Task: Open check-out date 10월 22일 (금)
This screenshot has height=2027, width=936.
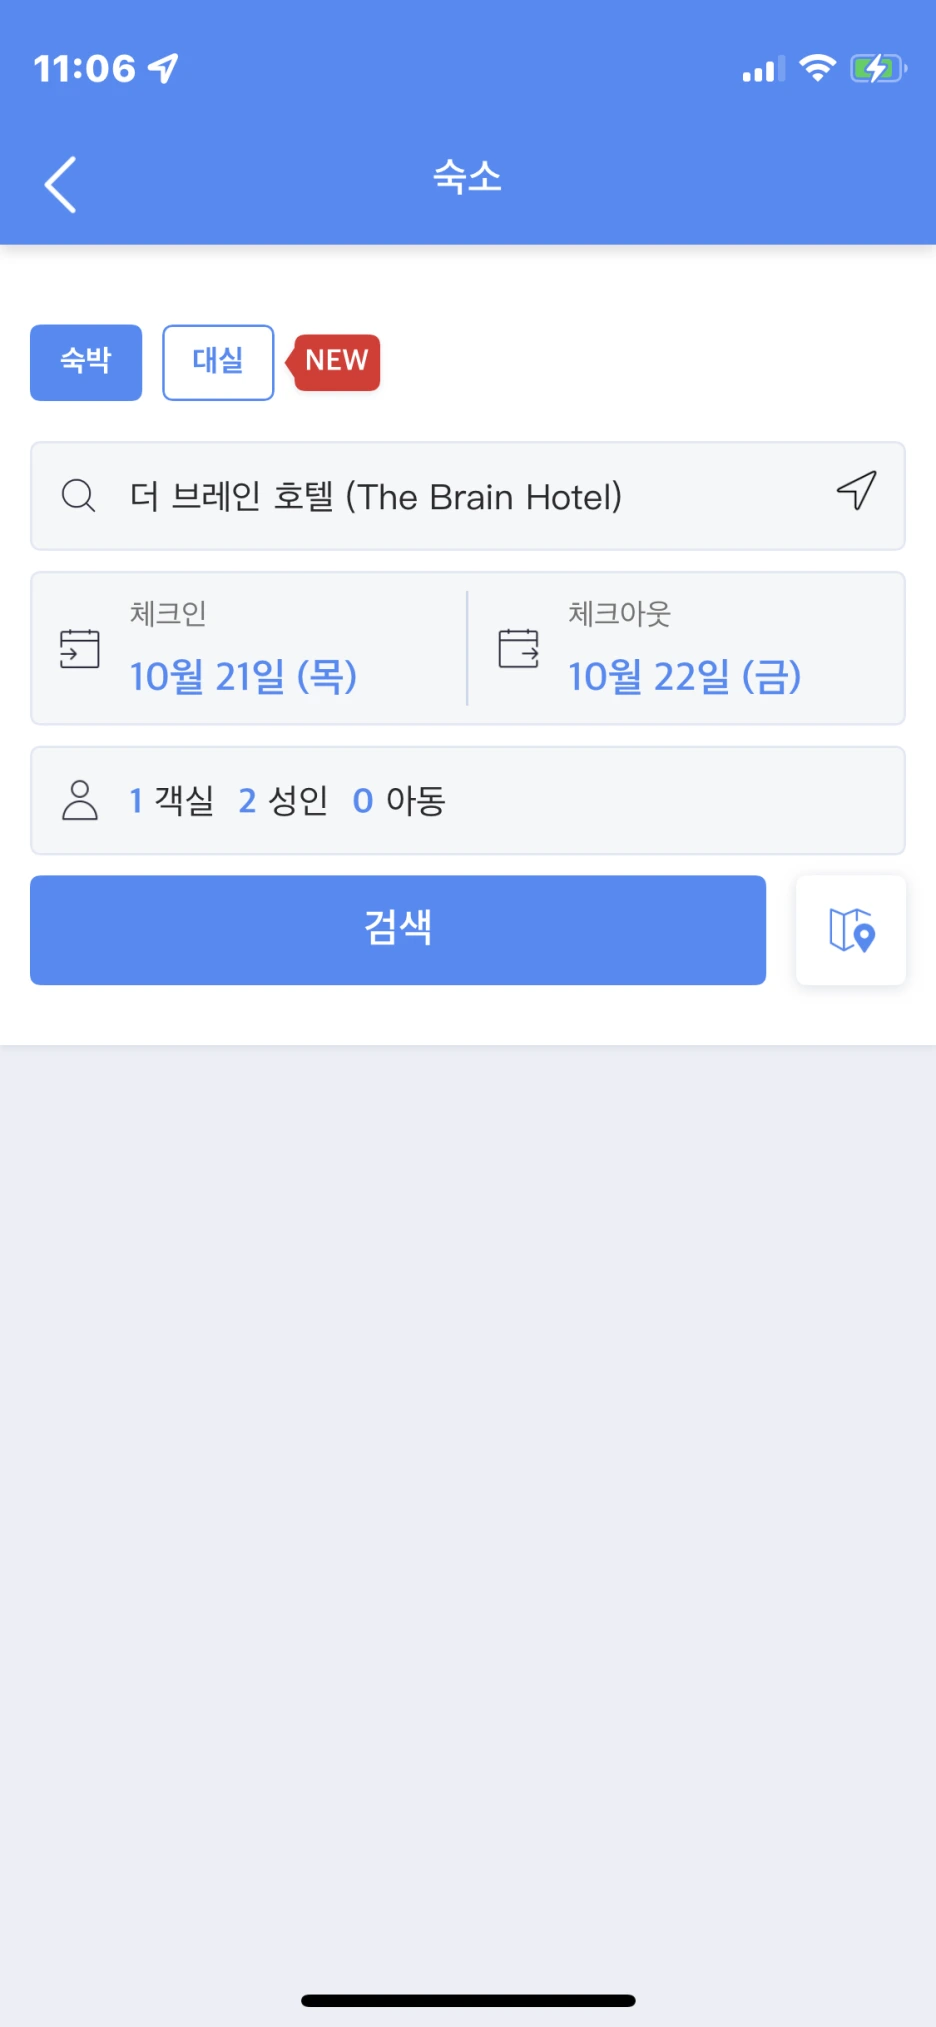Action: (x=685, y=677)
